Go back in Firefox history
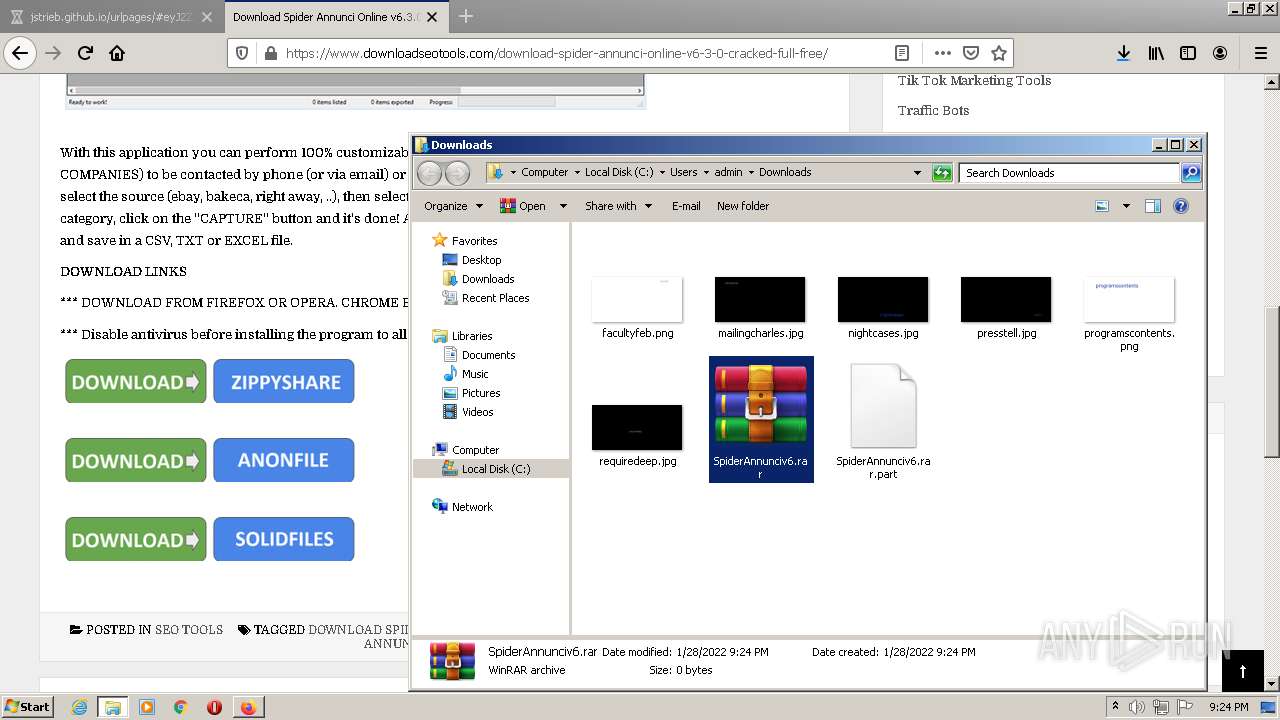This screenshot has height=720, width=1280. [20, 53]
